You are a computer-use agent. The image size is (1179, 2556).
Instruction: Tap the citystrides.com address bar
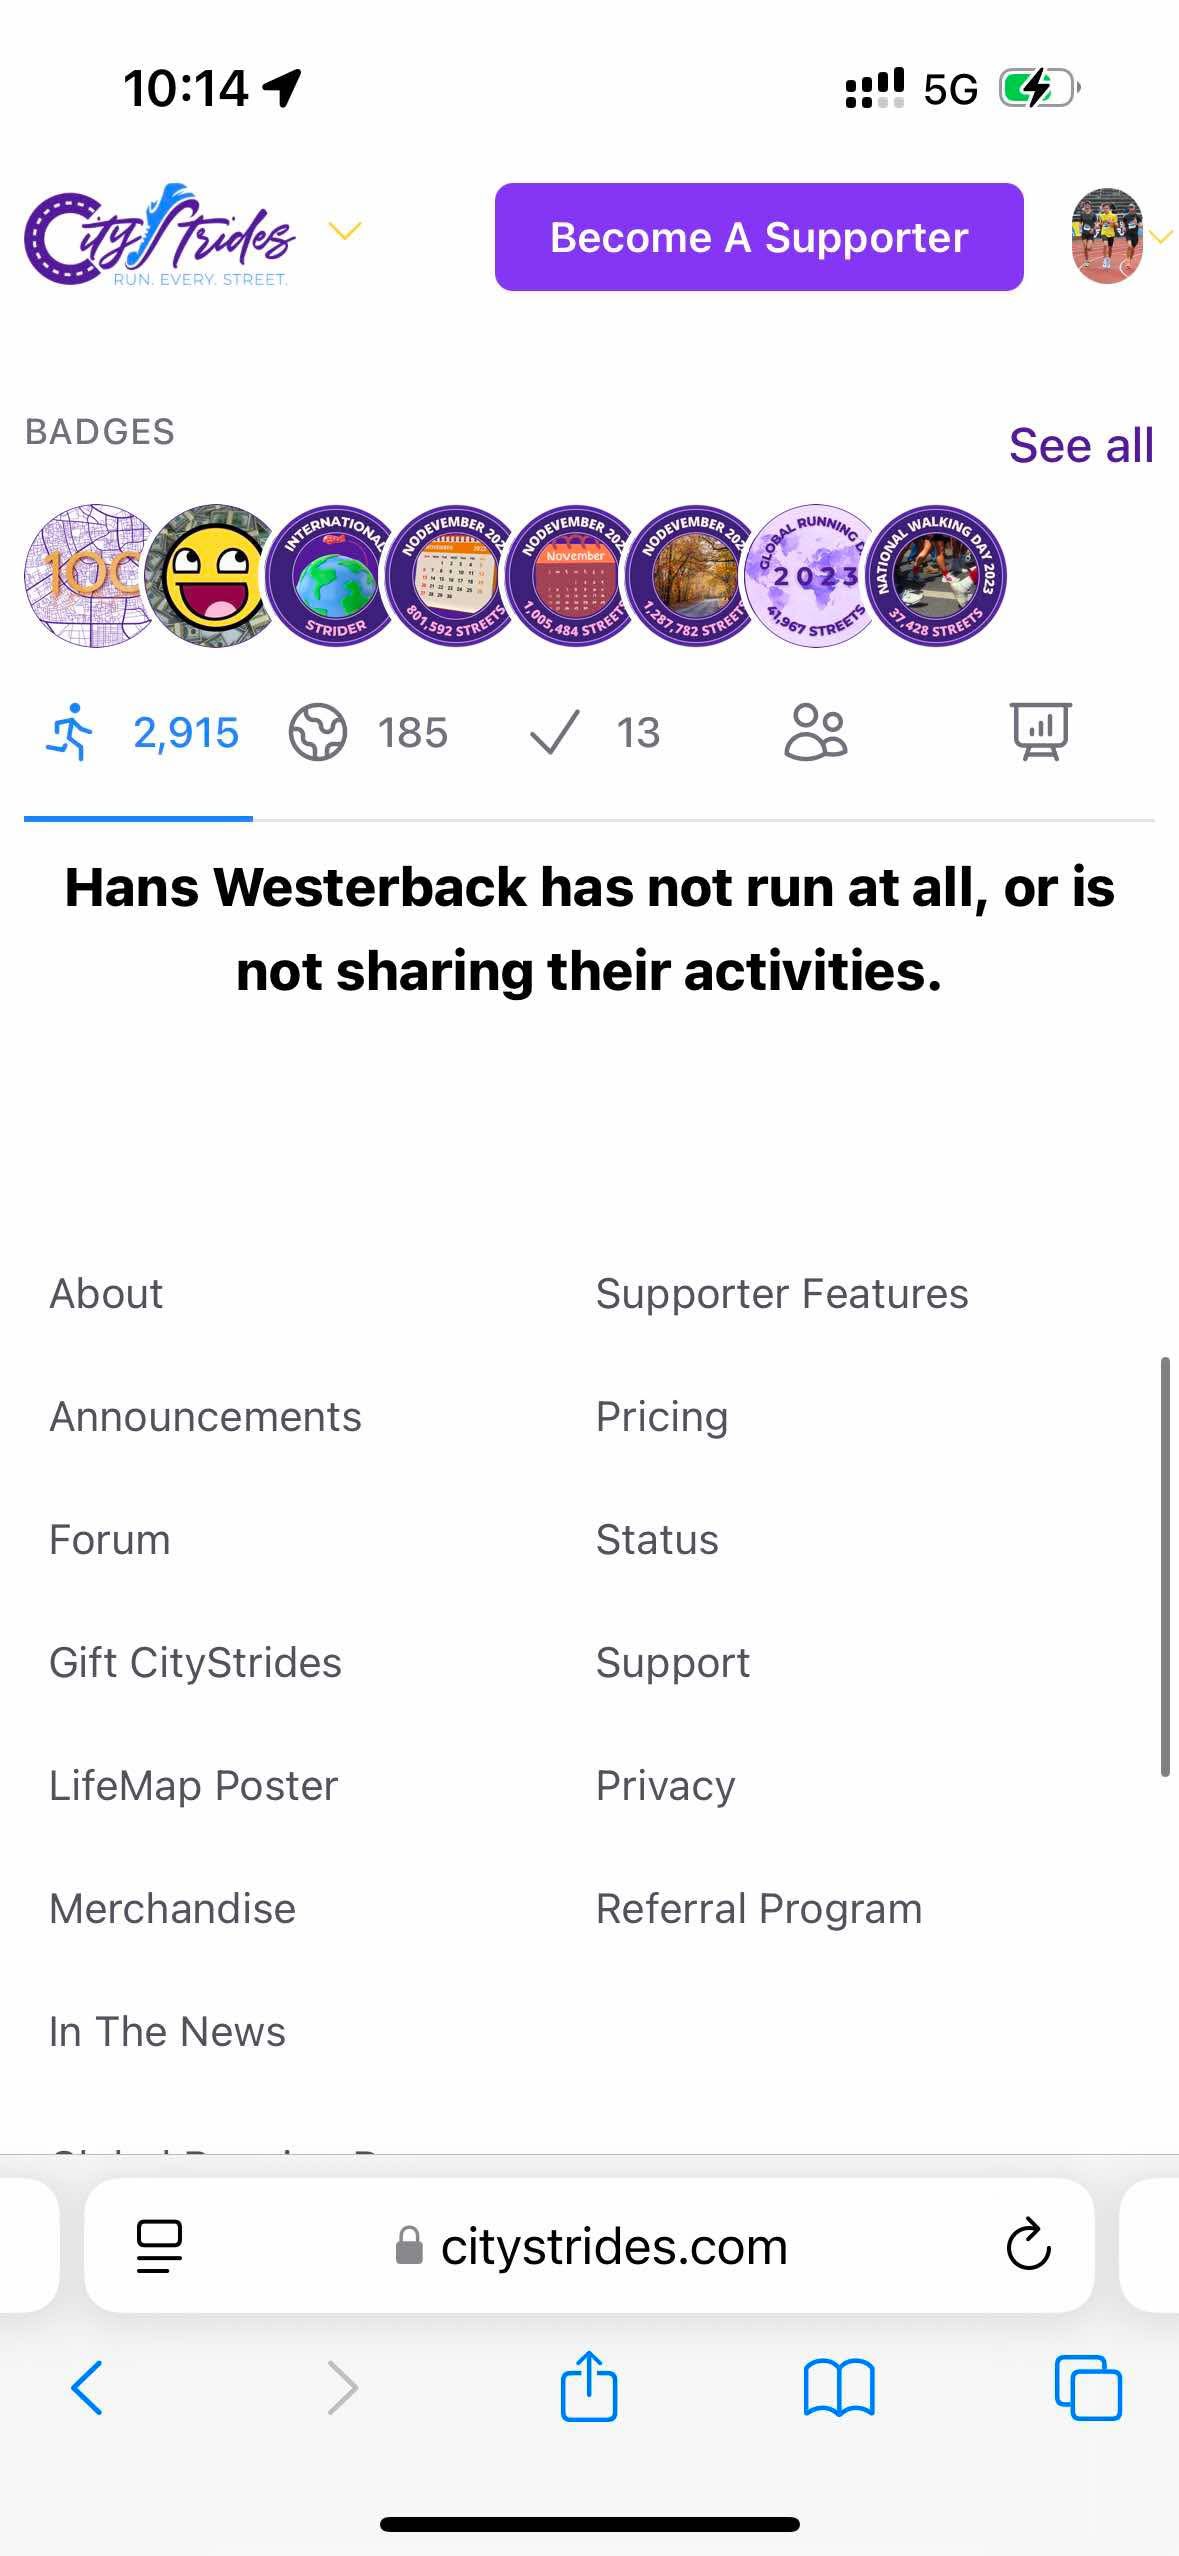612,2246
